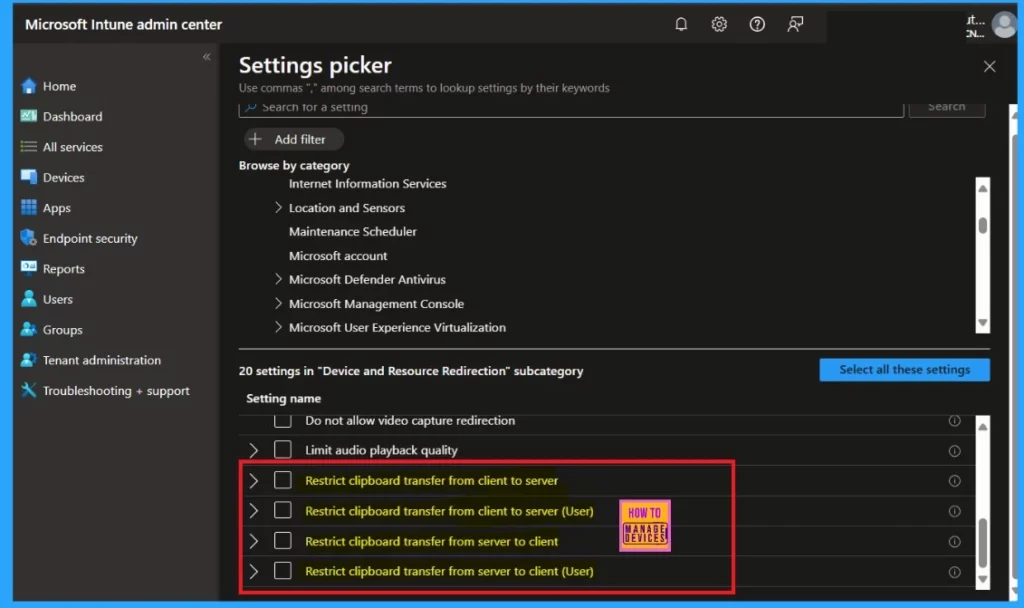This screenshot has width=1024, height=608.
Task: Click the Devices monitor icon in sidebar
Action: [29, 177]
